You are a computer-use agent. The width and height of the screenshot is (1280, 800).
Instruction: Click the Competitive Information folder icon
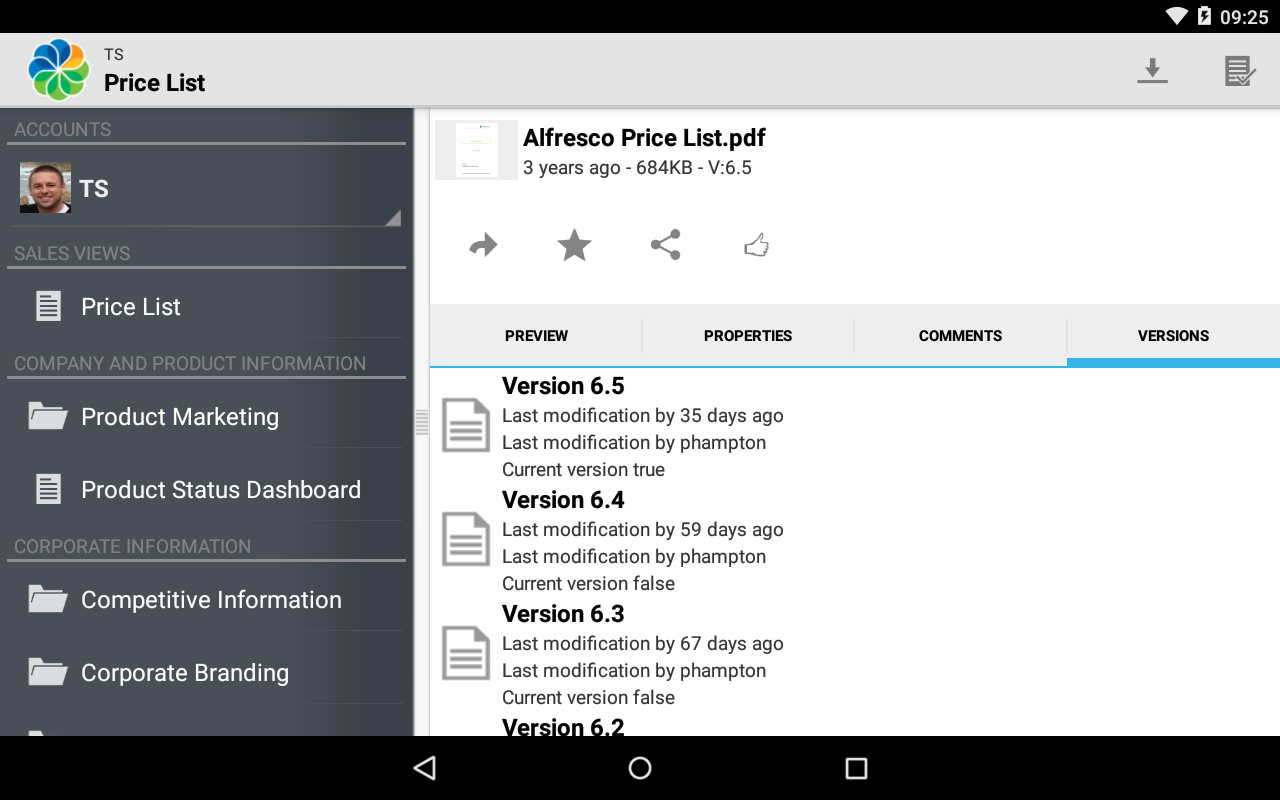[x=48, y=598]
